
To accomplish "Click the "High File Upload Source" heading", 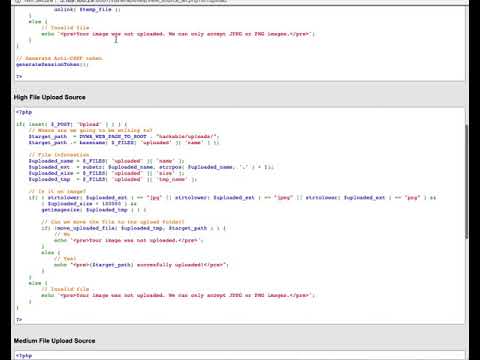I will [50, 97].
